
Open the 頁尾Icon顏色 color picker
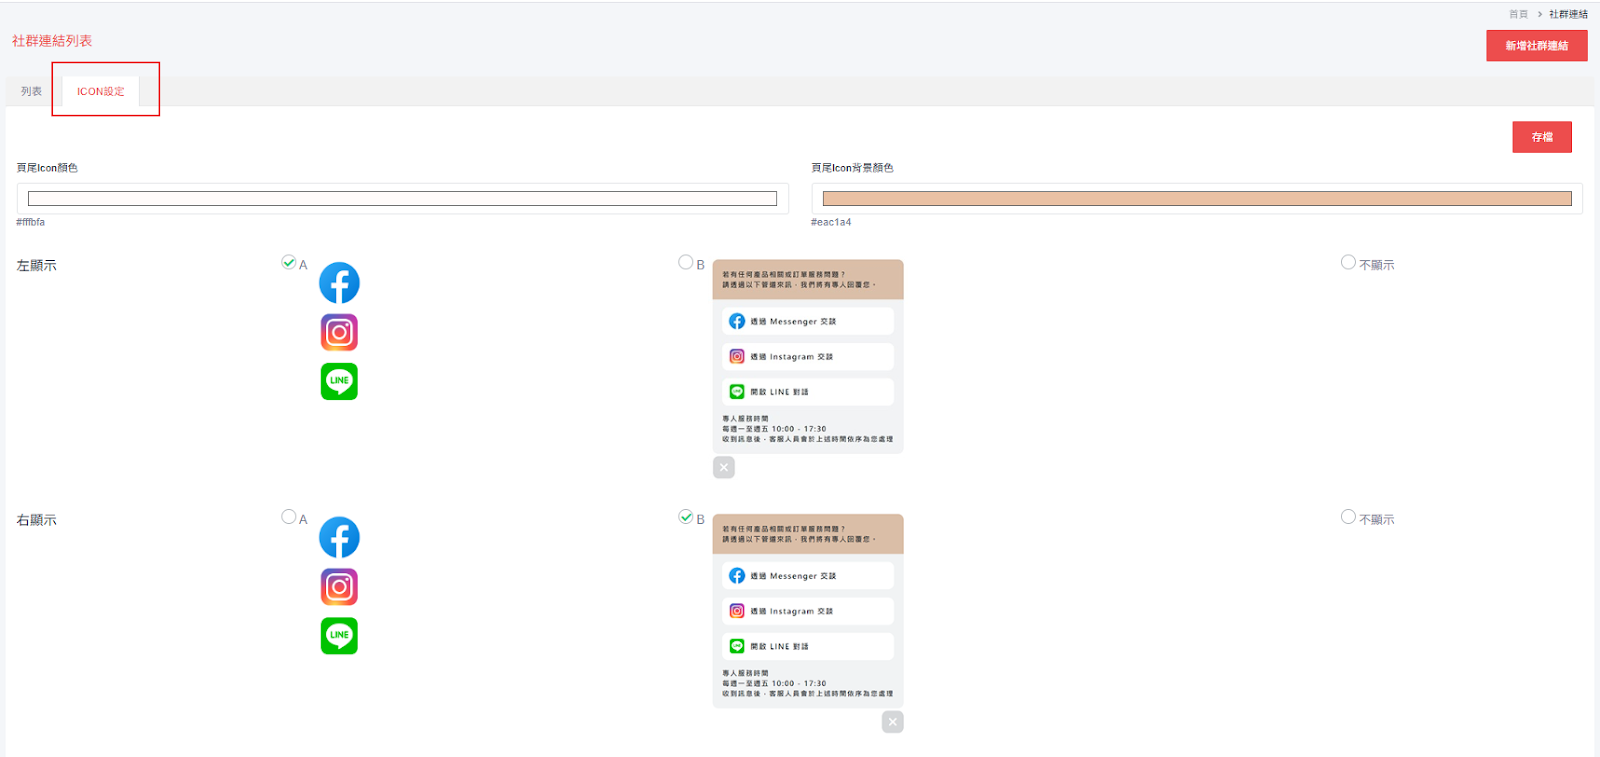[x=402, y=198]
